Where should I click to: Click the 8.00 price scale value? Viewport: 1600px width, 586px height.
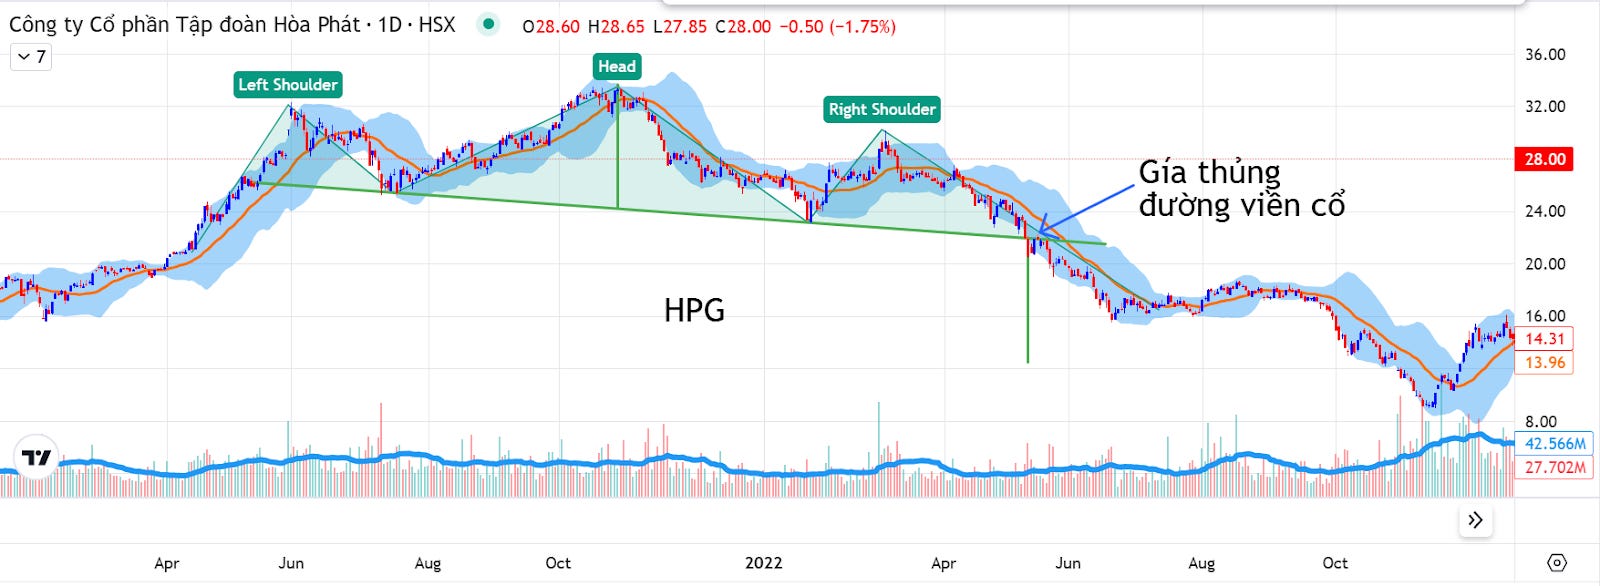[x=1541, y=422]
